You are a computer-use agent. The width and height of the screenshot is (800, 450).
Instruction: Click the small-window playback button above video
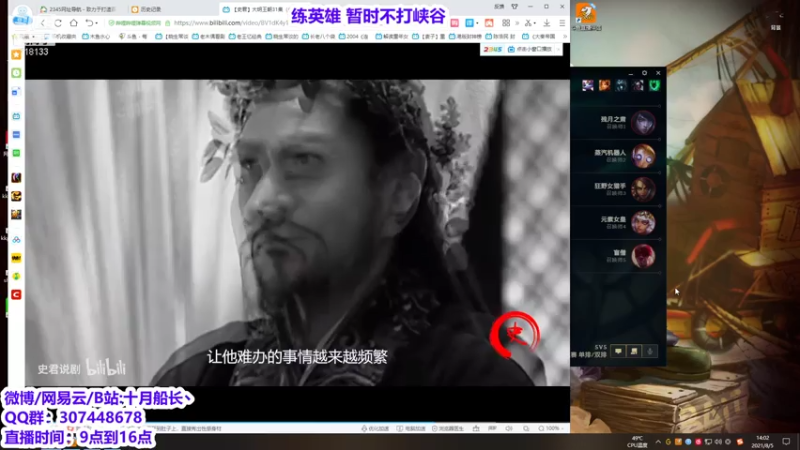(530, 49)
